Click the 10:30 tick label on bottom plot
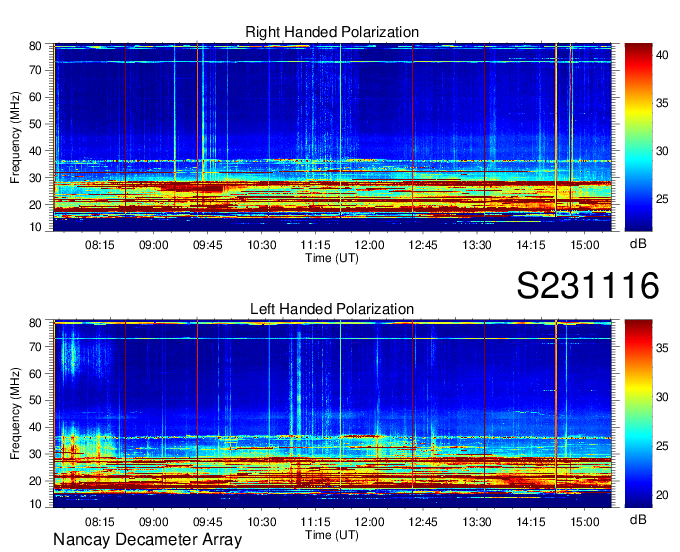The image size is (680, 552). coord(262,522)
